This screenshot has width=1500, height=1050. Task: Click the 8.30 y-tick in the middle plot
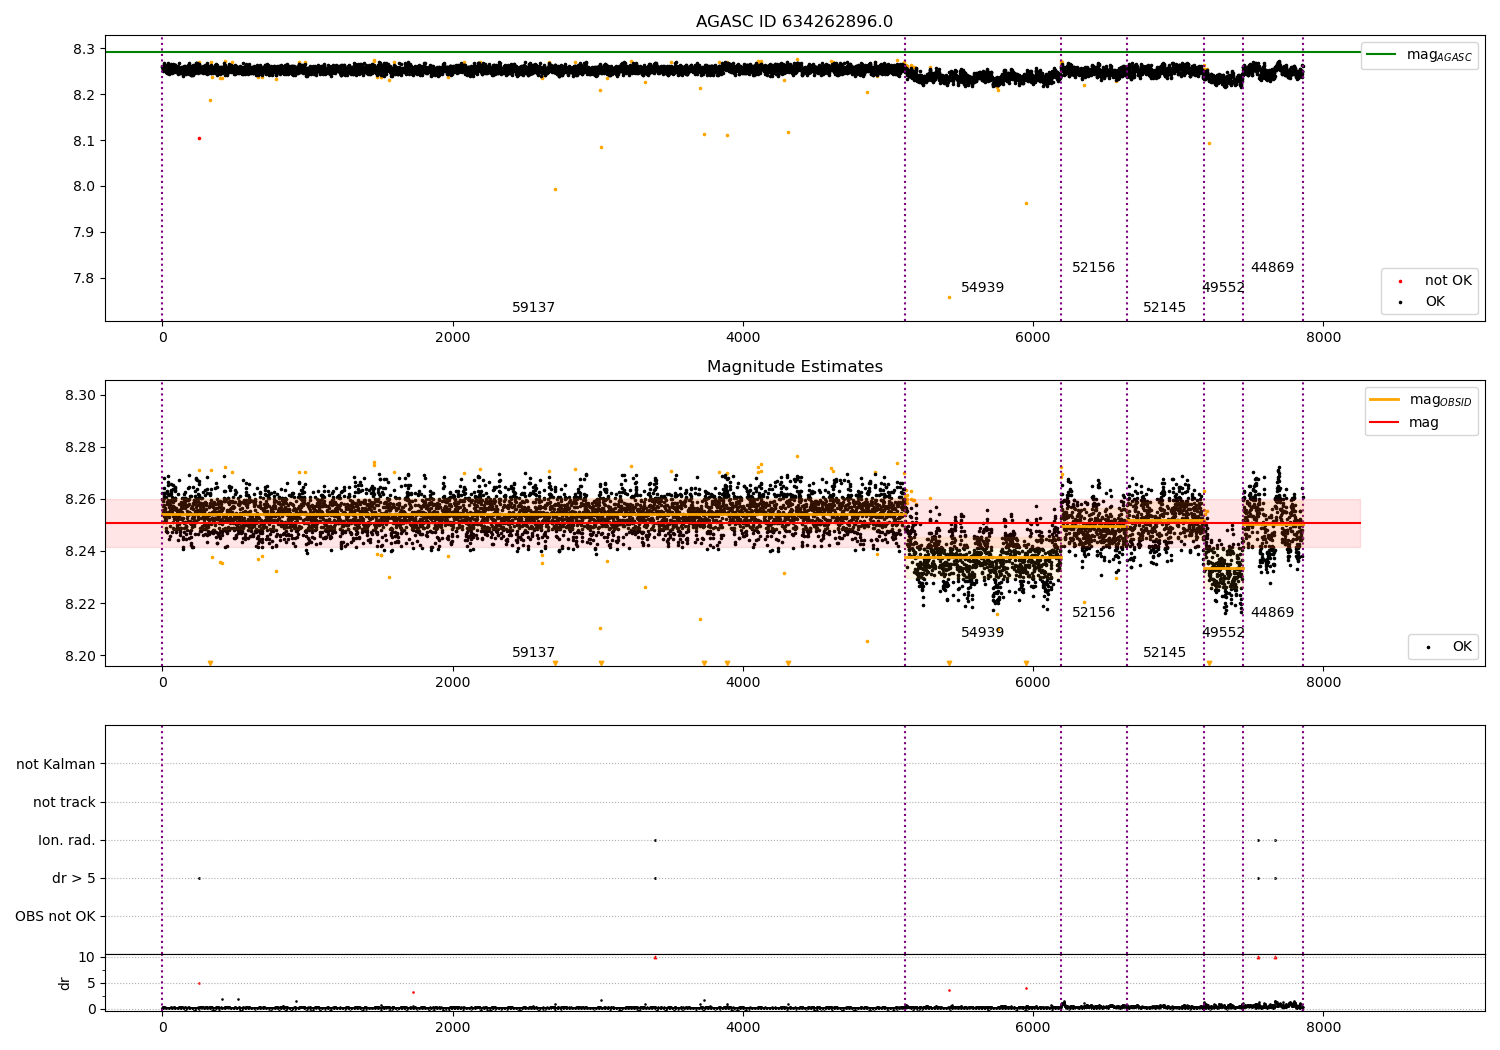(x=80, y=396)
